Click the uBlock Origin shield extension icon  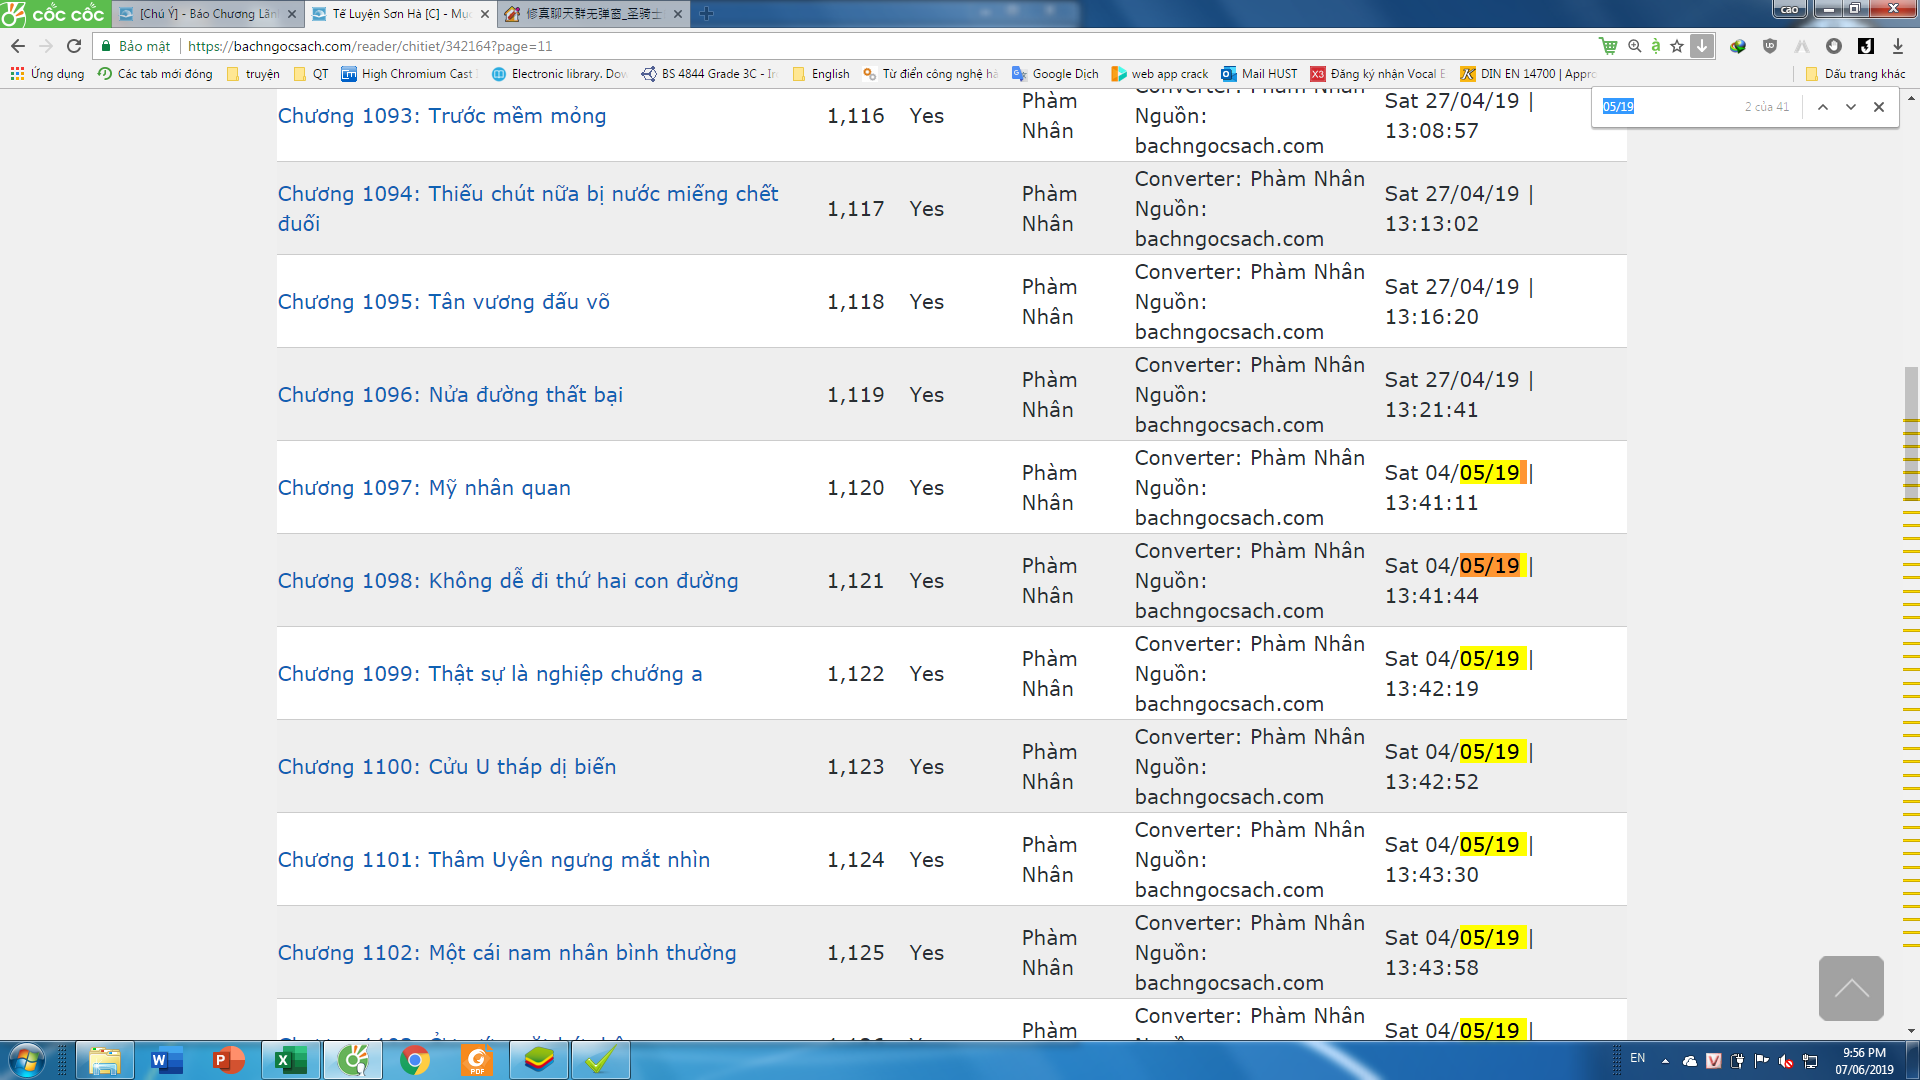click(1770, 46)
